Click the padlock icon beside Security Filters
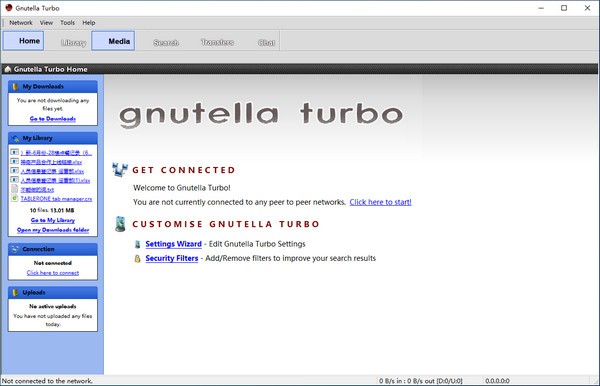Image resolution: width=600 pixels, height=386 pixels. (x=137, y=259)
